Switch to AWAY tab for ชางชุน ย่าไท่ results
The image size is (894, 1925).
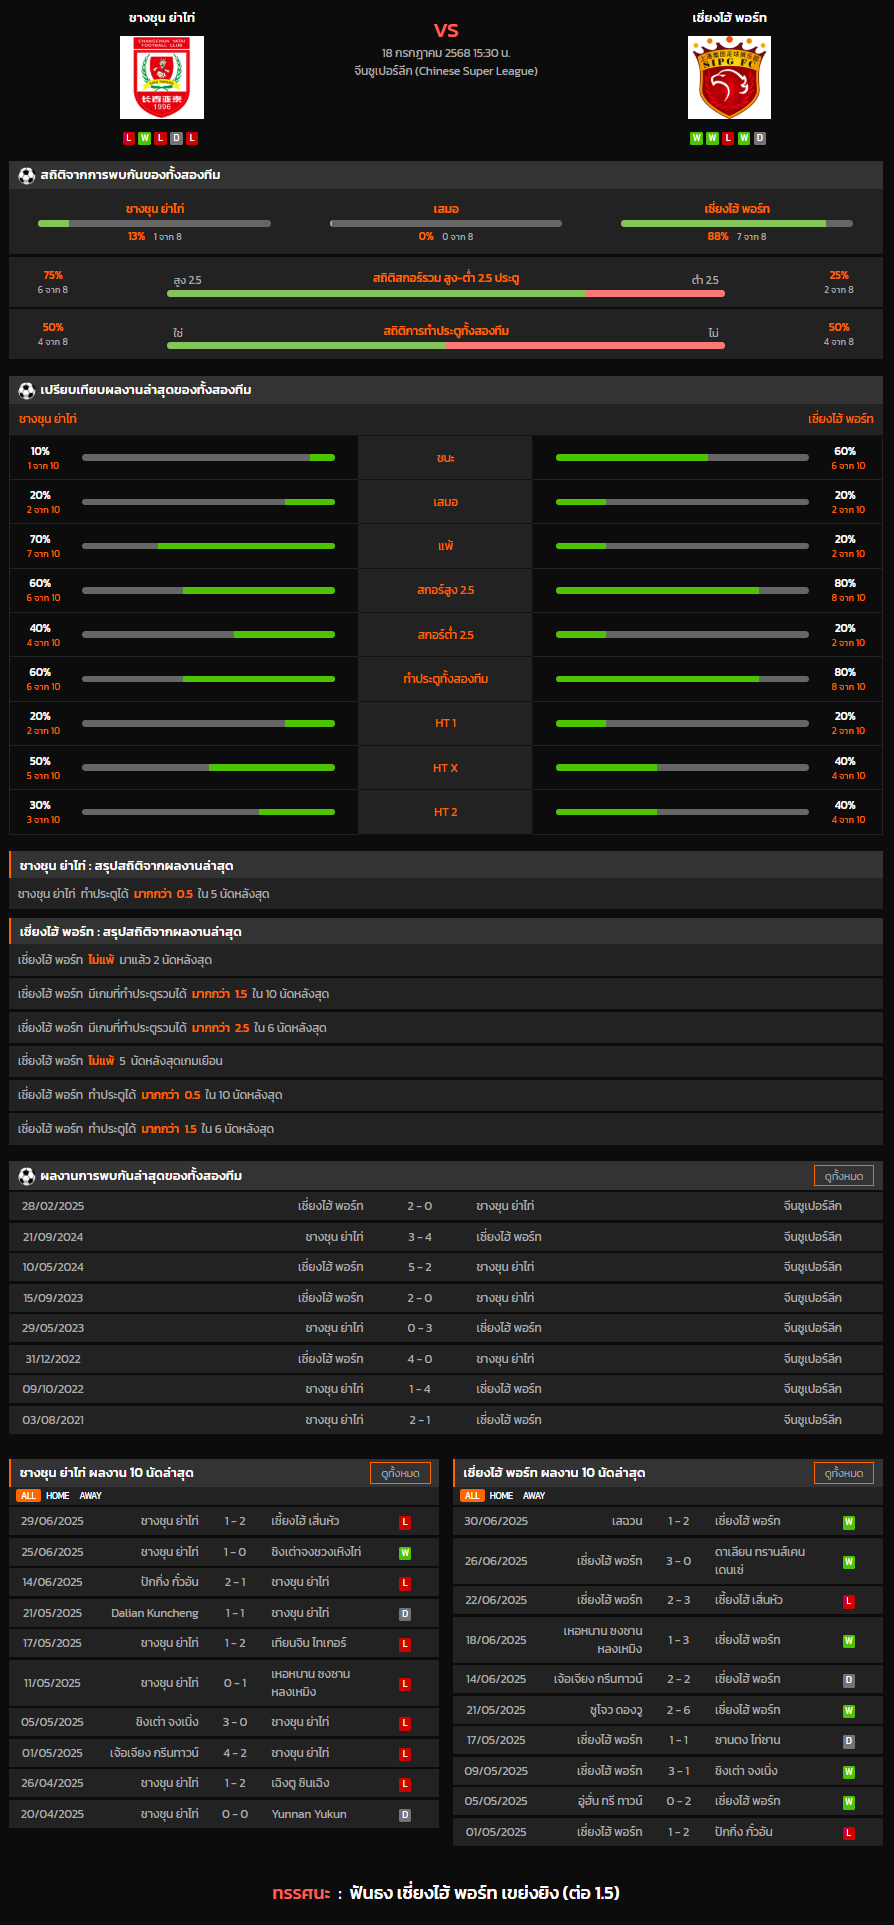pyautogui.click(x=91, y=1496)
